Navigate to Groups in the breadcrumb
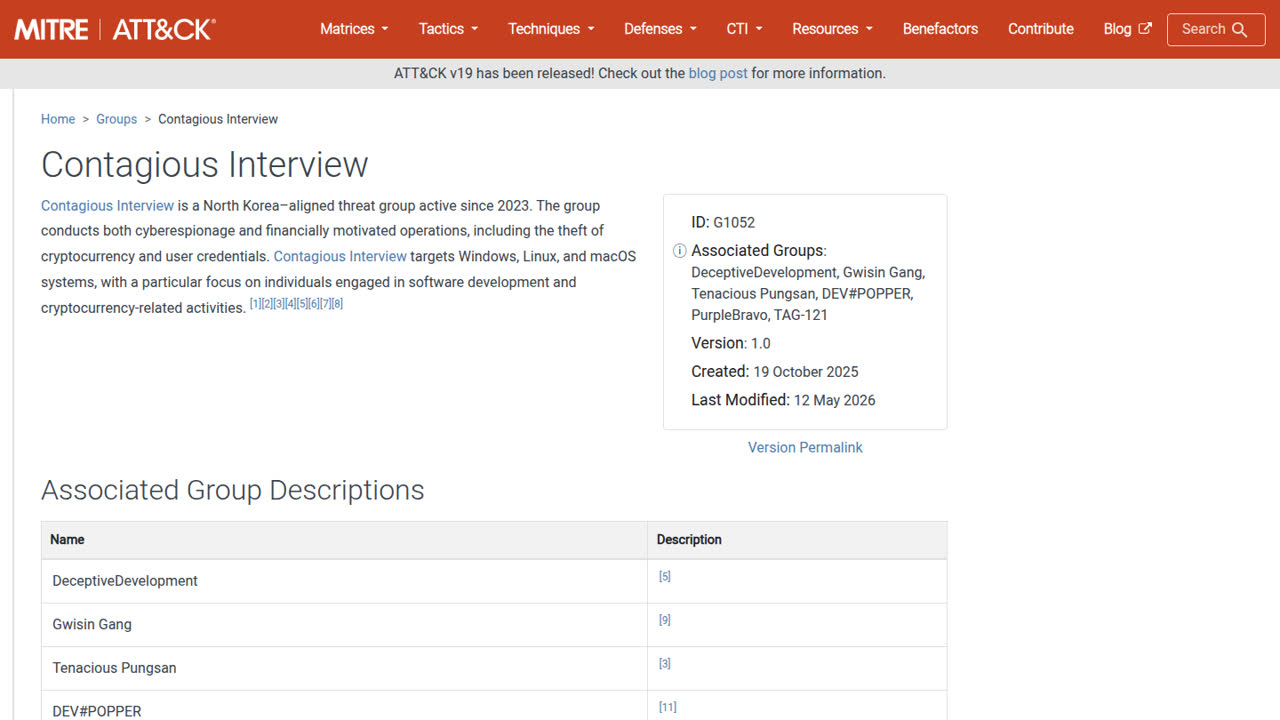The height and width of the screenshot is (720, 1280). click(x=117, y=119)
